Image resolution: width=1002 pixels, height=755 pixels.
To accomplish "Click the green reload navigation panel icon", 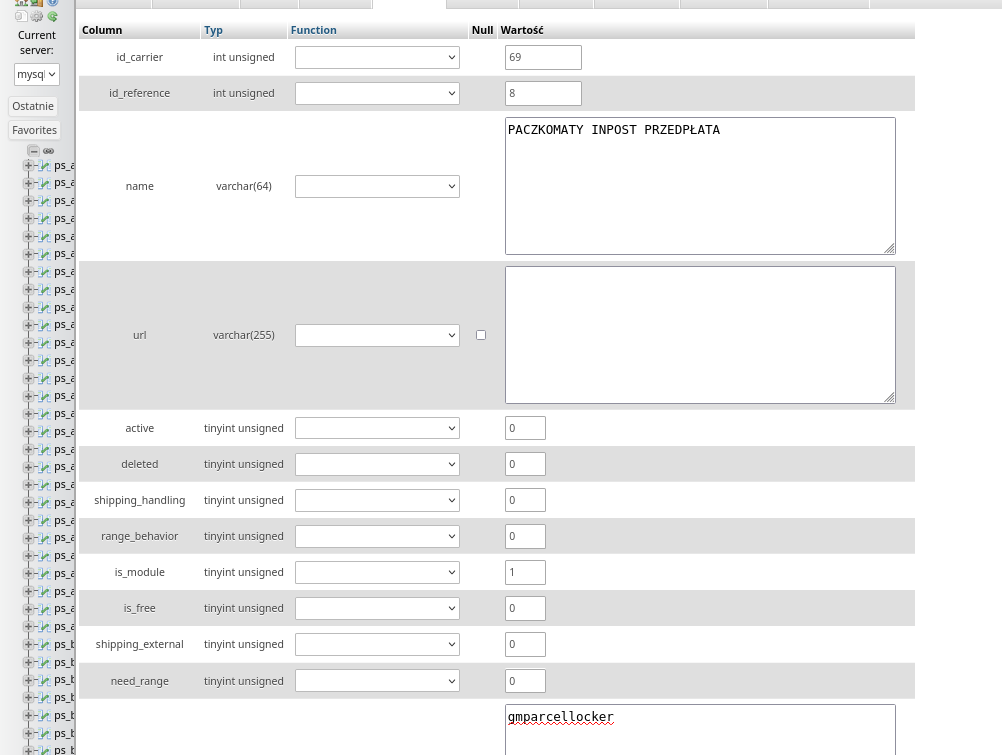I will (52, 17).
